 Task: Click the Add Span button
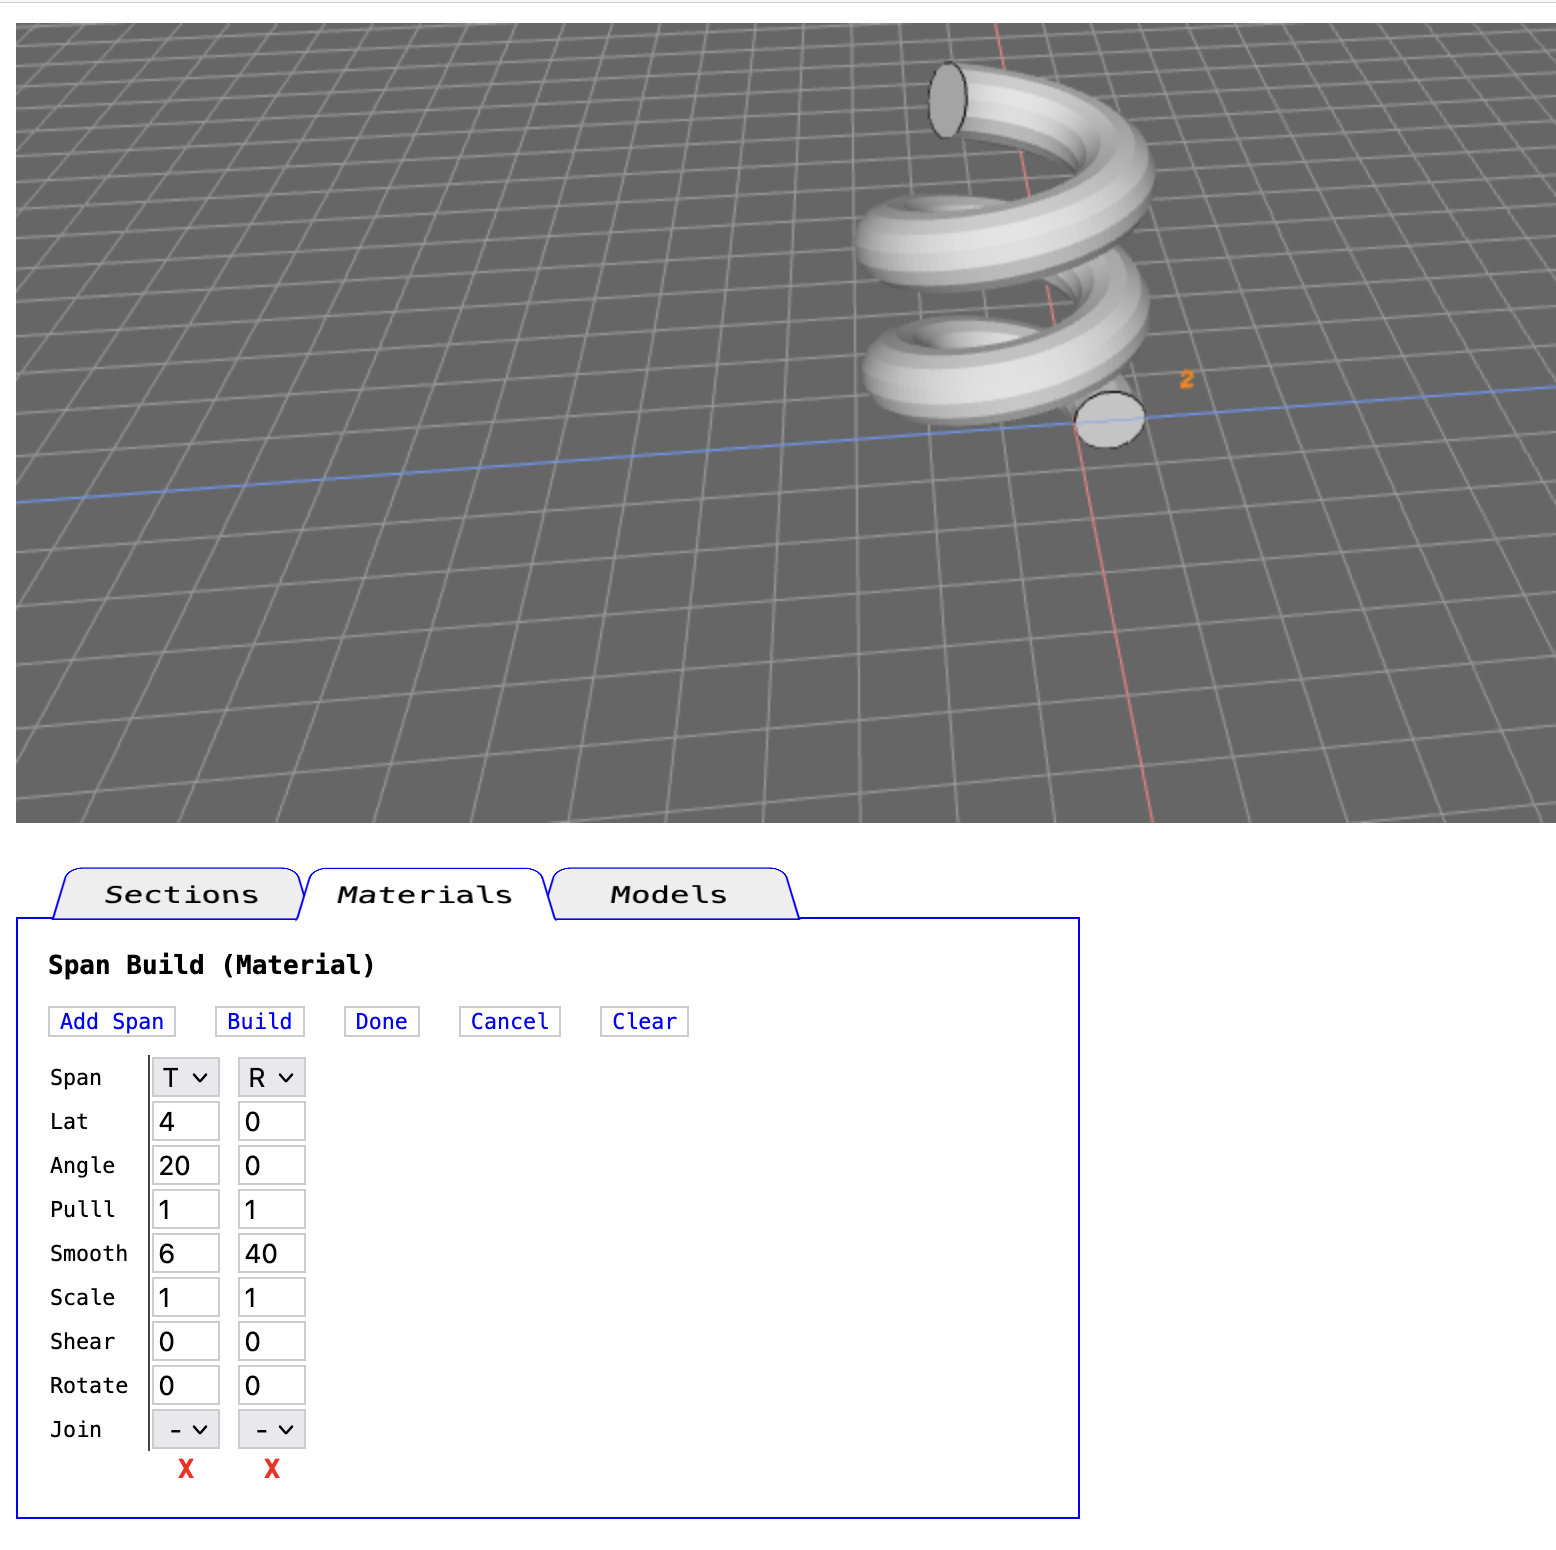point(112,1021)
